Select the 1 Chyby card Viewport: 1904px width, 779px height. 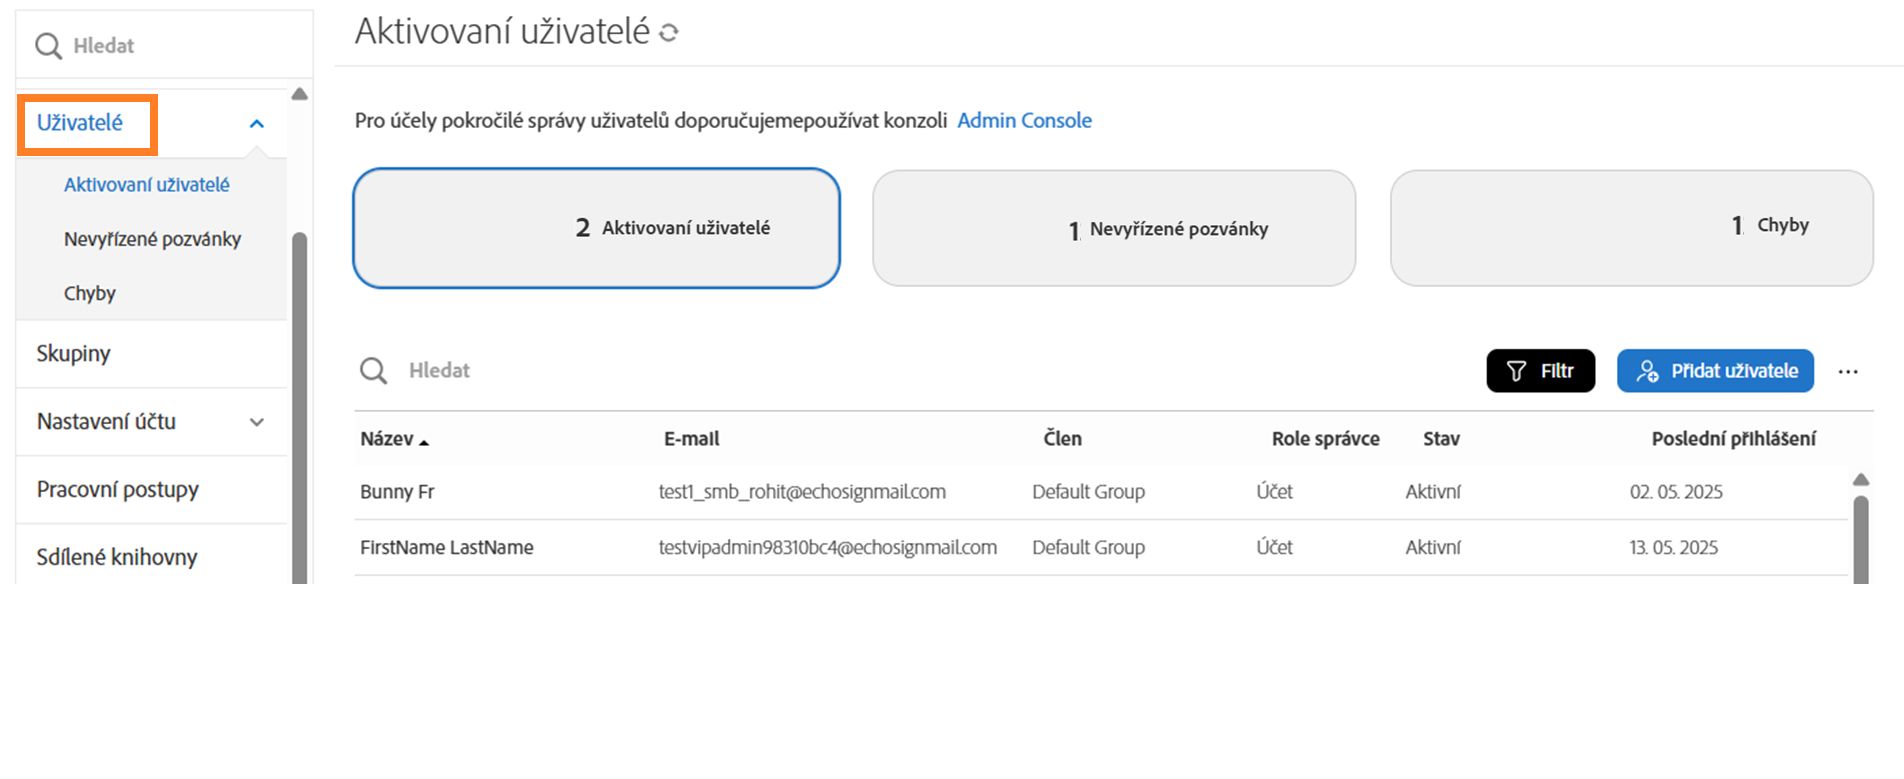1631,228
